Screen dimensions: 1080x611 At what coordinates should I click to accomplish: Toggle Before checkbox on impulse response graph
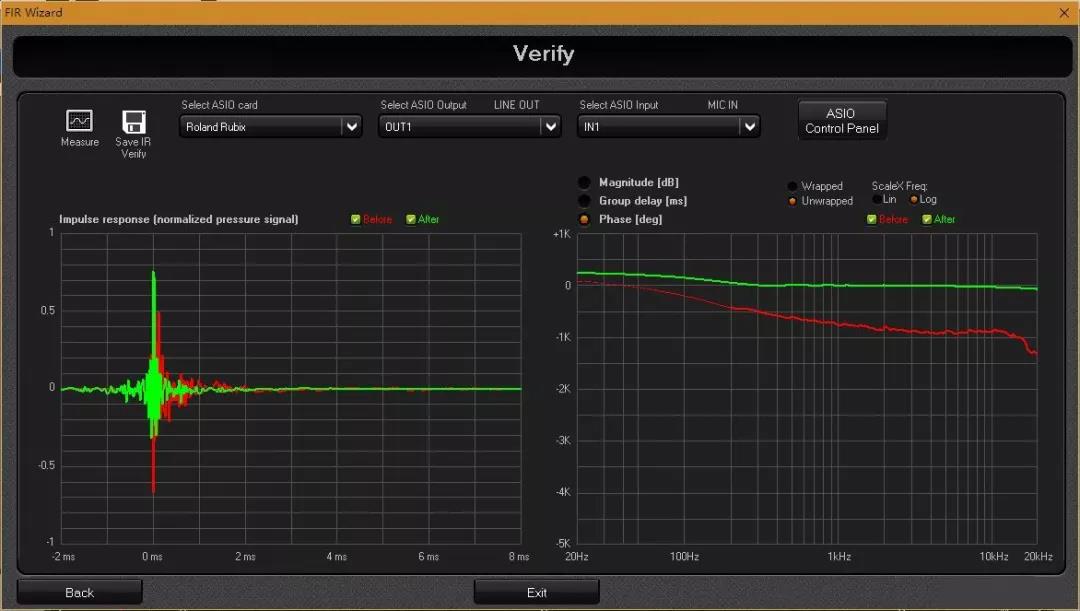[356, 219]
